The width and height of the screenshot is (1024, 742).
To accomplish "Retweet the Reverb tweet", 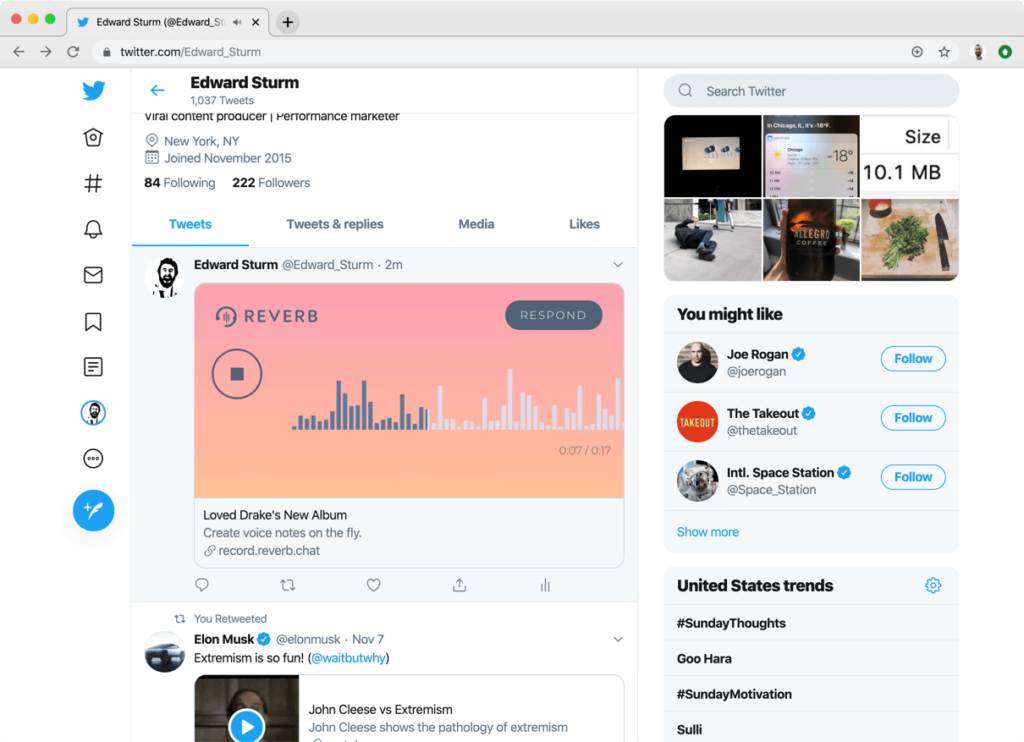I will (288, 585).
